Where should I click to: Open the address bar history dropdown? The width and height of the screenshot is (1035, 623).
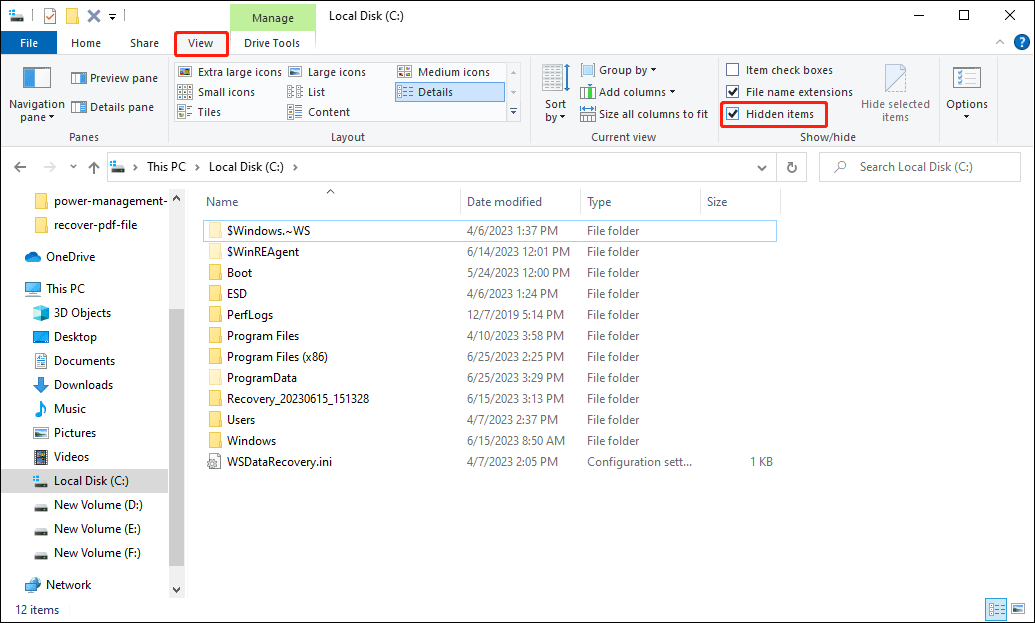[x=762, y=168]
